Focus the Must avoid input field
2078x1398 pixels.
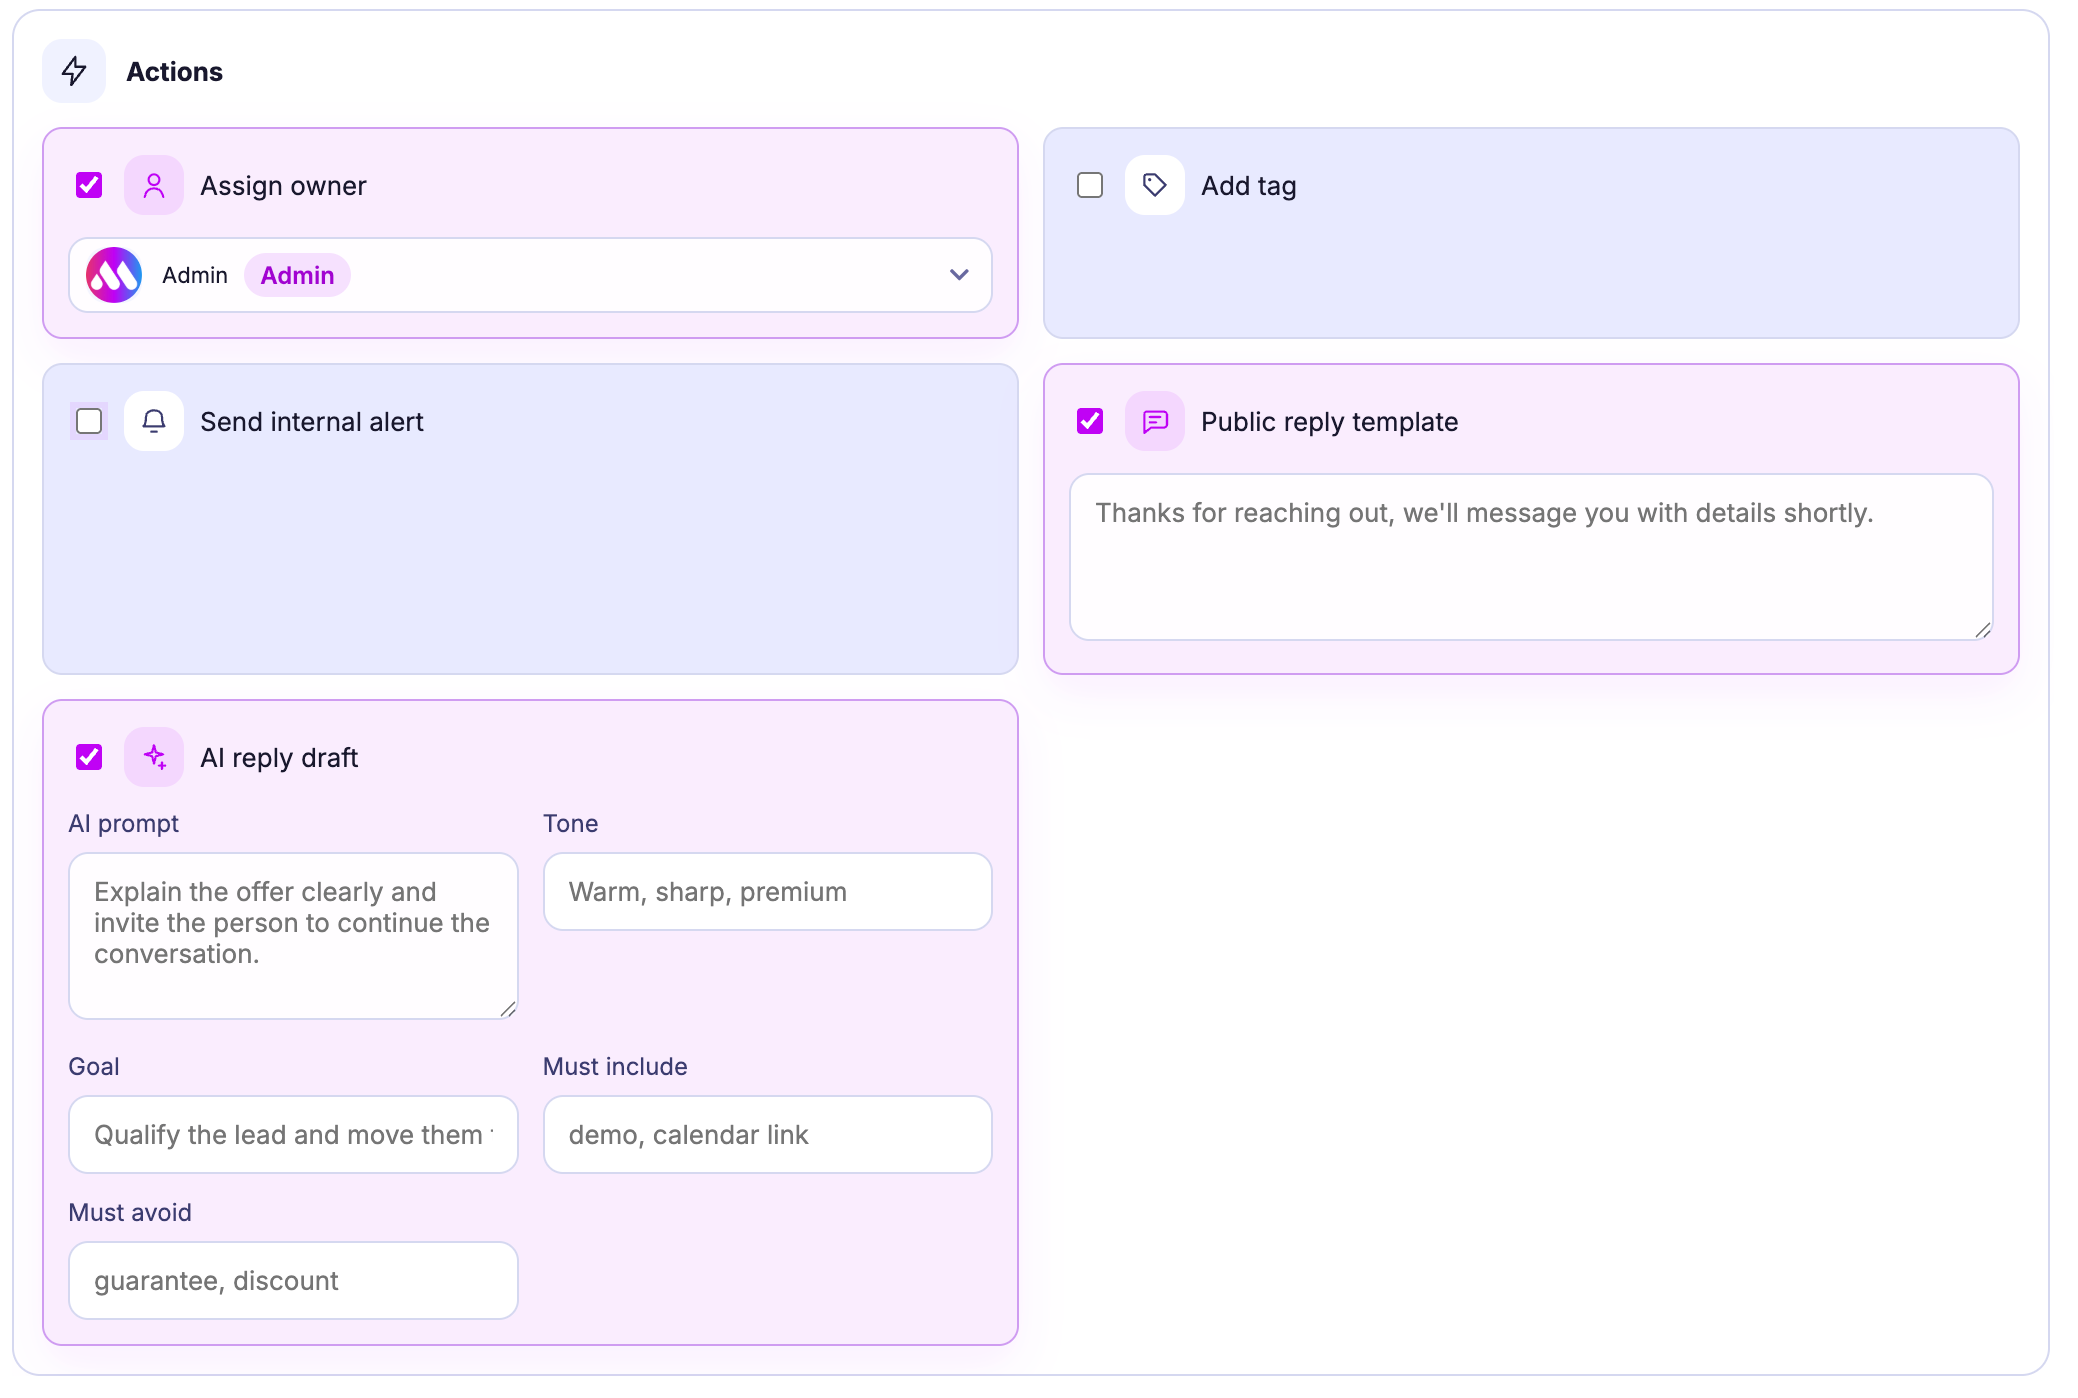[x=293, y=1281]
